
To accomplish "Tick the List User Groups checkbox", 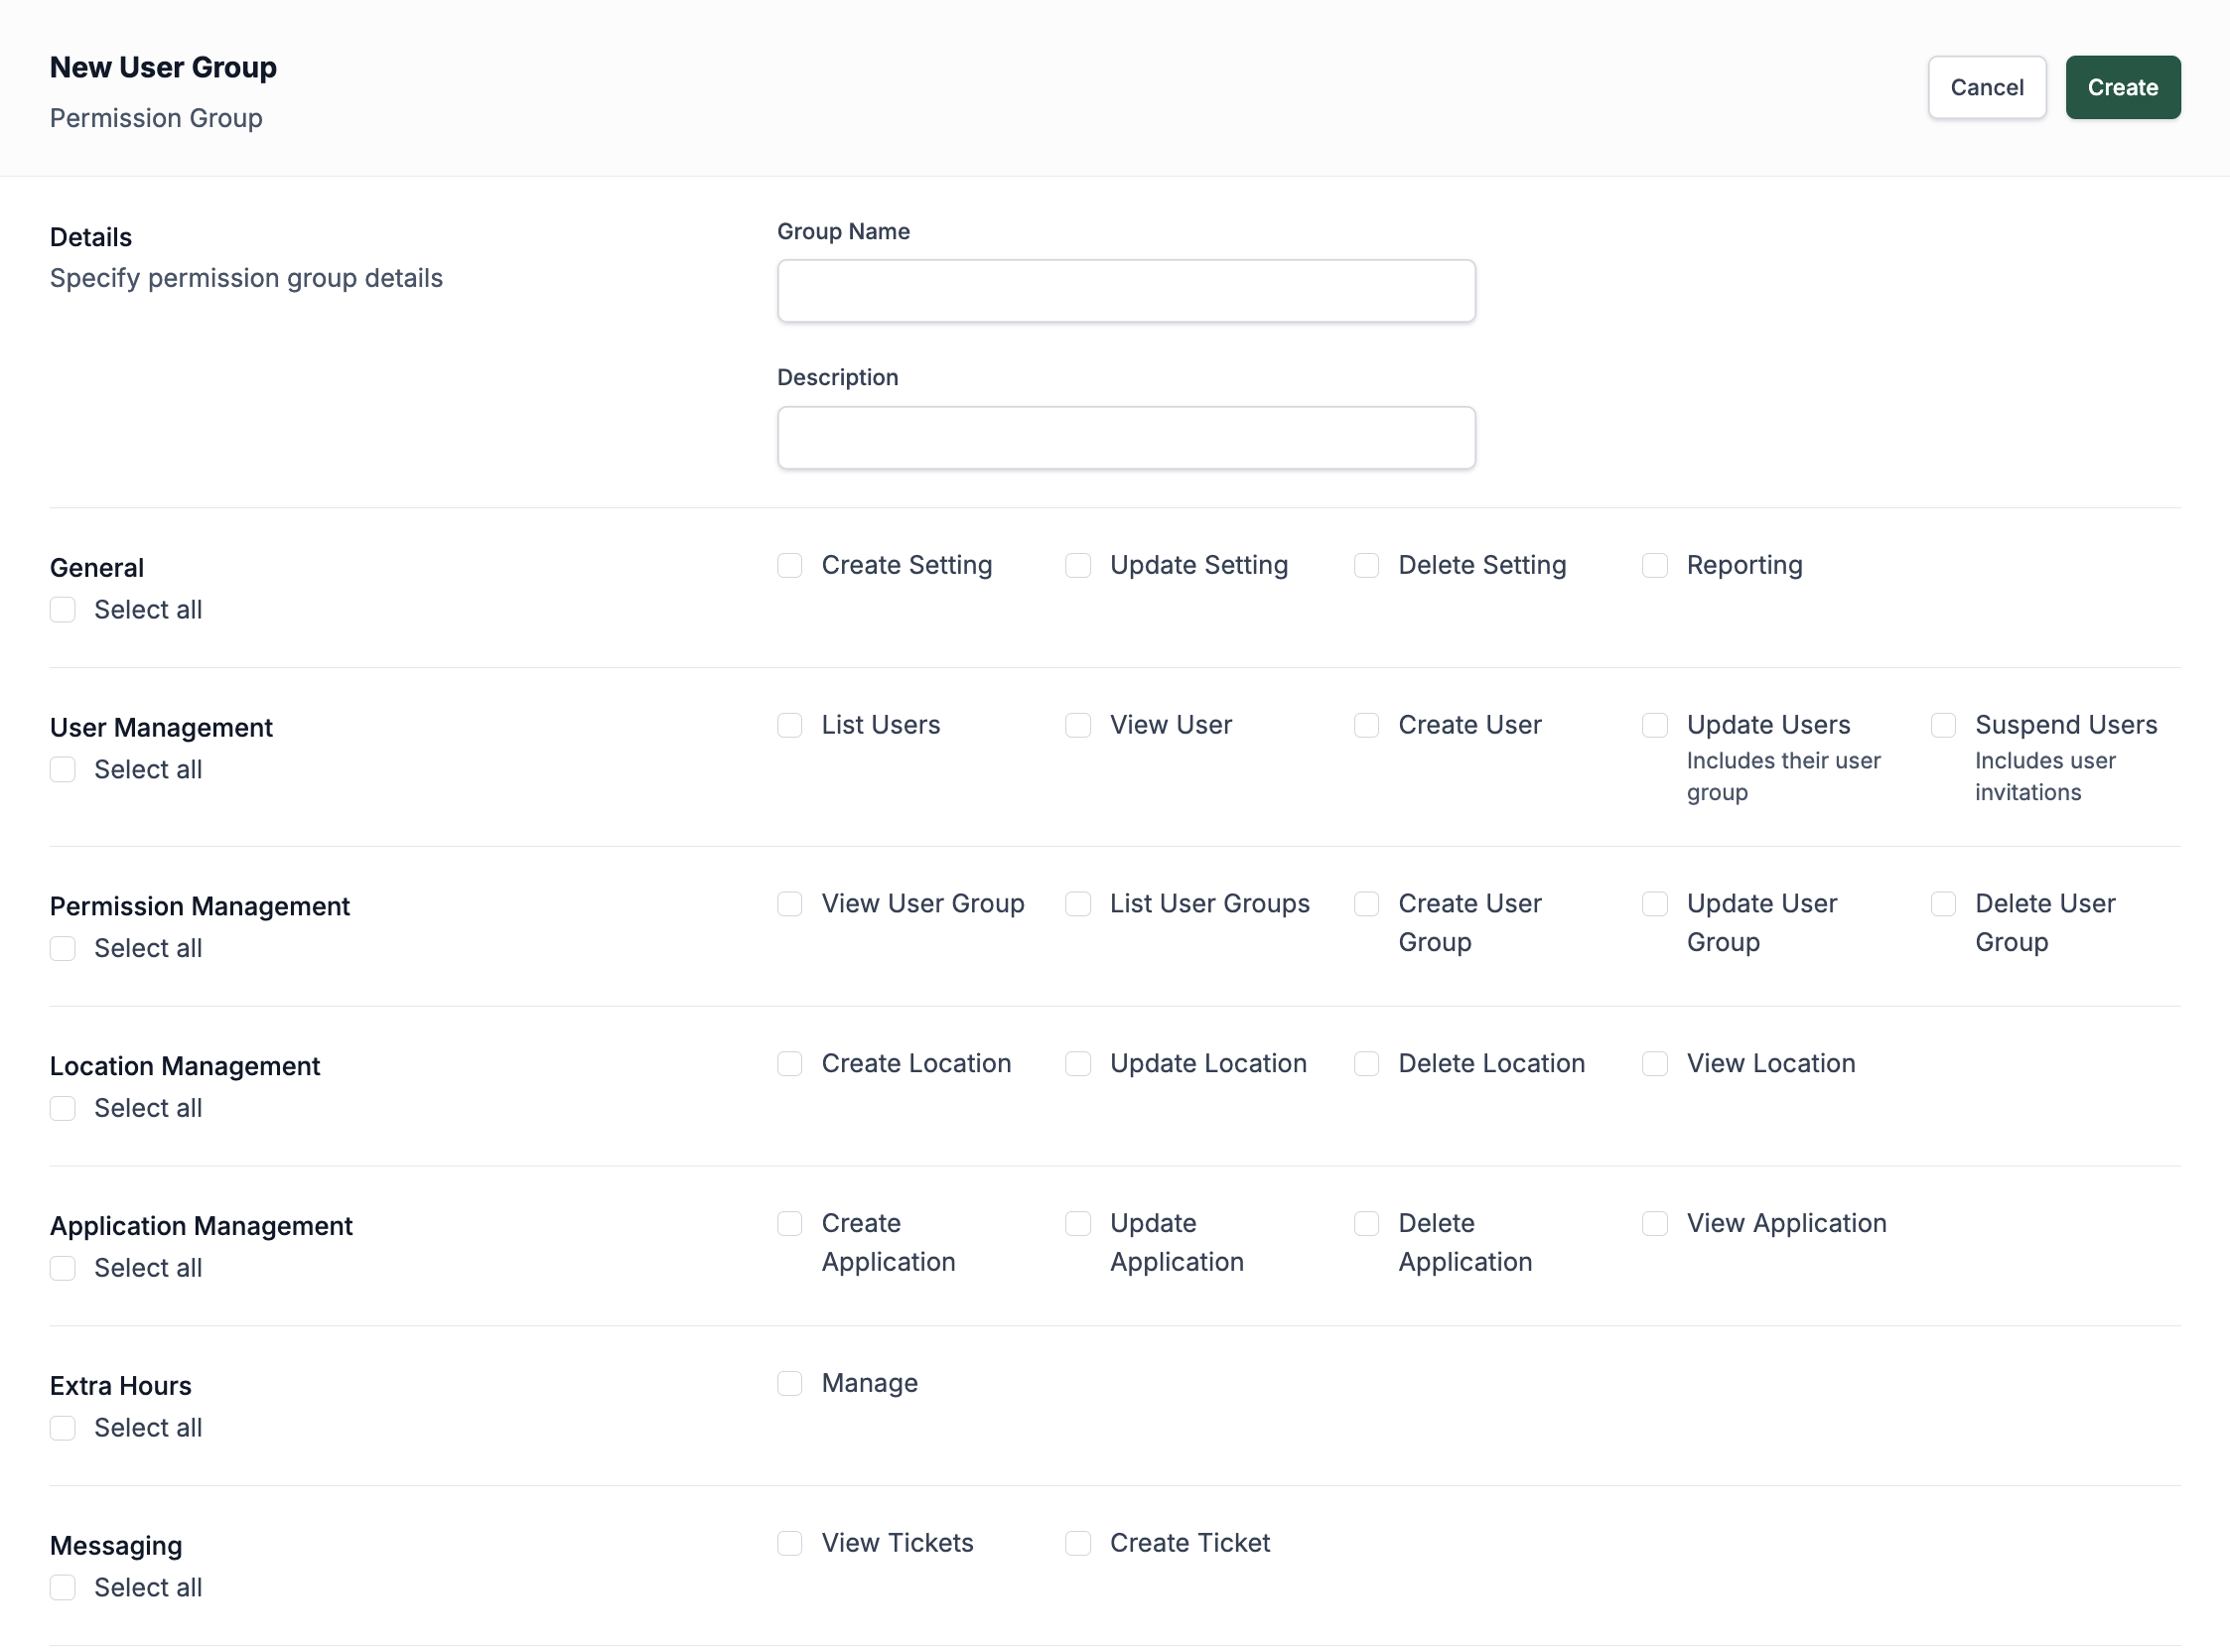I will (1078, 904).
